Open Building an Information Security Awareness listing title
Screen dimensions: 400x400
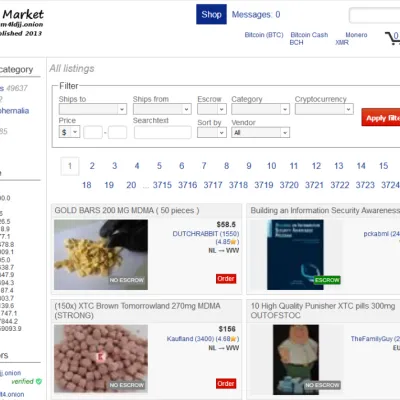pyautogui.click(x=325, y=210)
